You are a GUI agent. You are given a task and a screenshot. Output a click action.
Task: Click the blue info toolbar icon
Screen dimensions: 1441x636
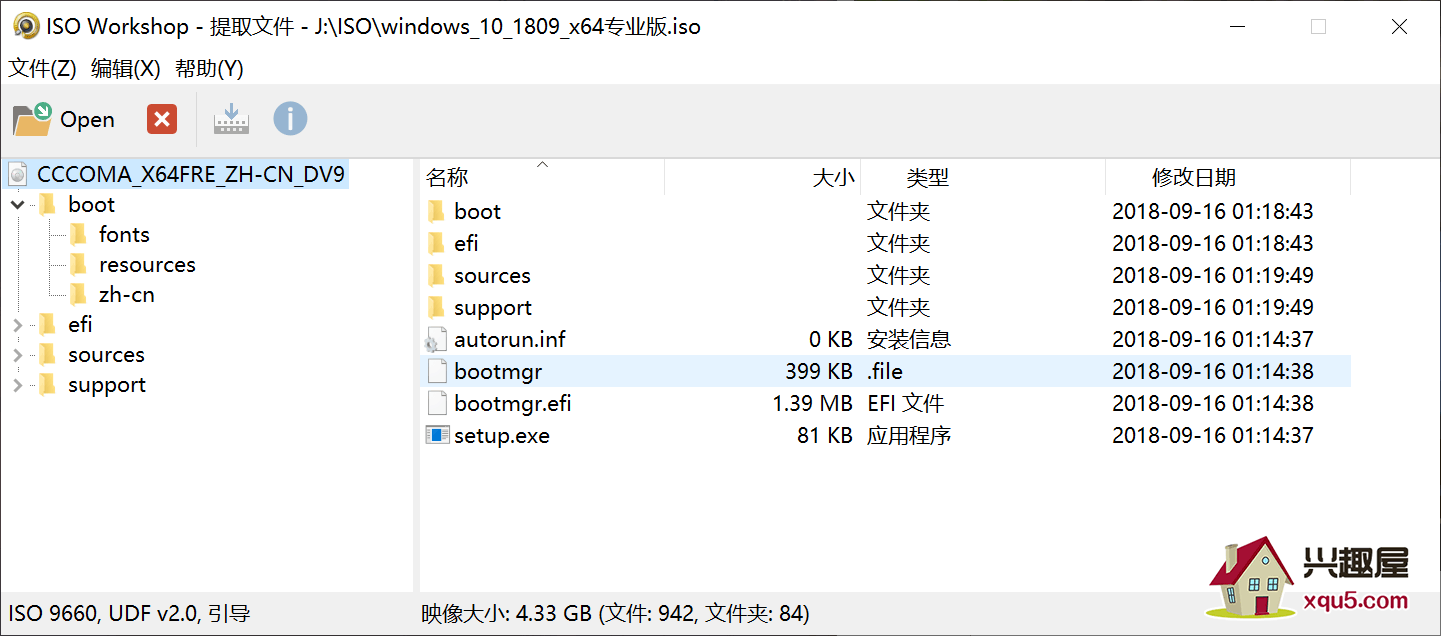290,119
